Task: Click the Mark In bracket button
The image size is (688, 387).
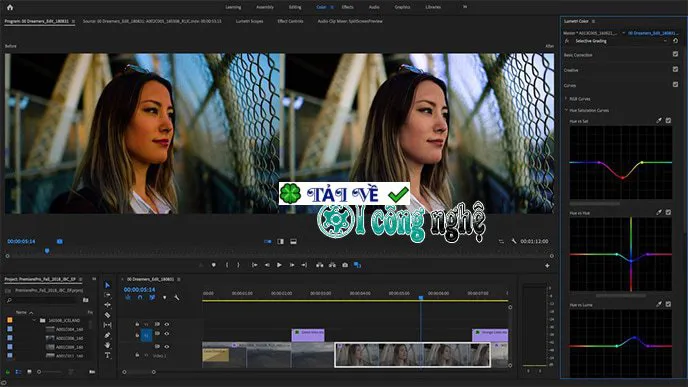Action: 227,265
